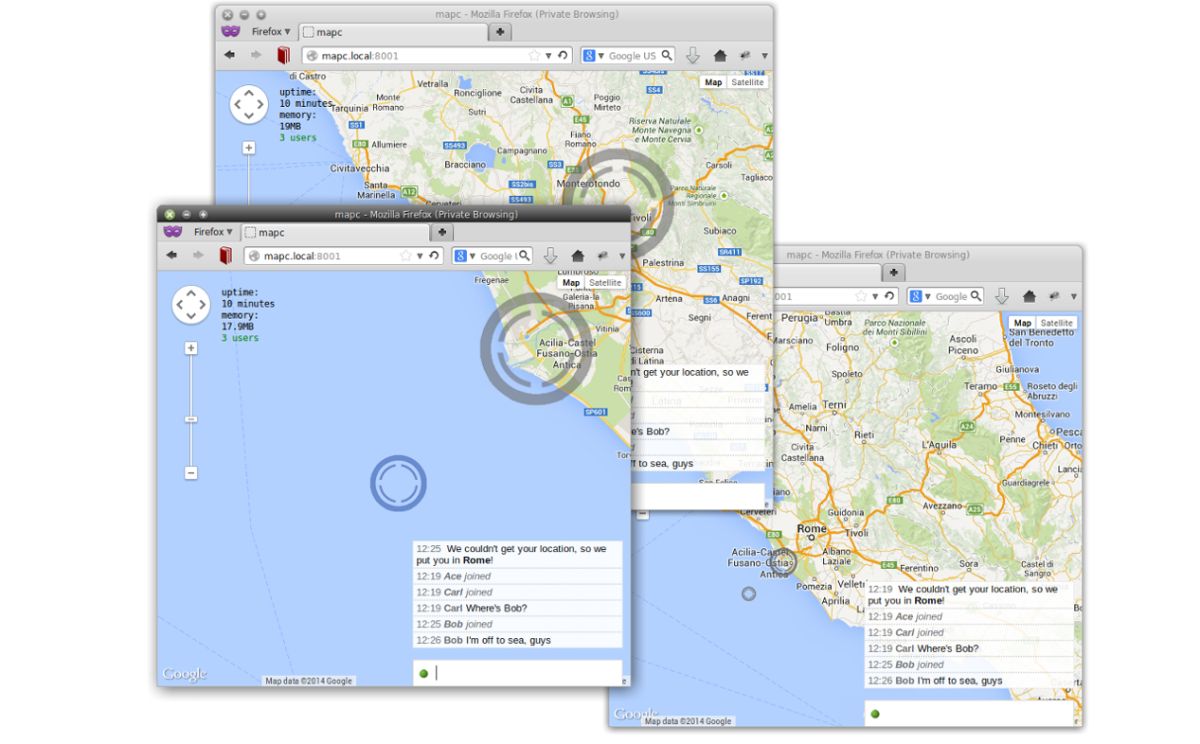The width and height of the screenshot is (1200, 744).
Task: Open red bookmarks book icon in front window
Action: coord(226,256)
